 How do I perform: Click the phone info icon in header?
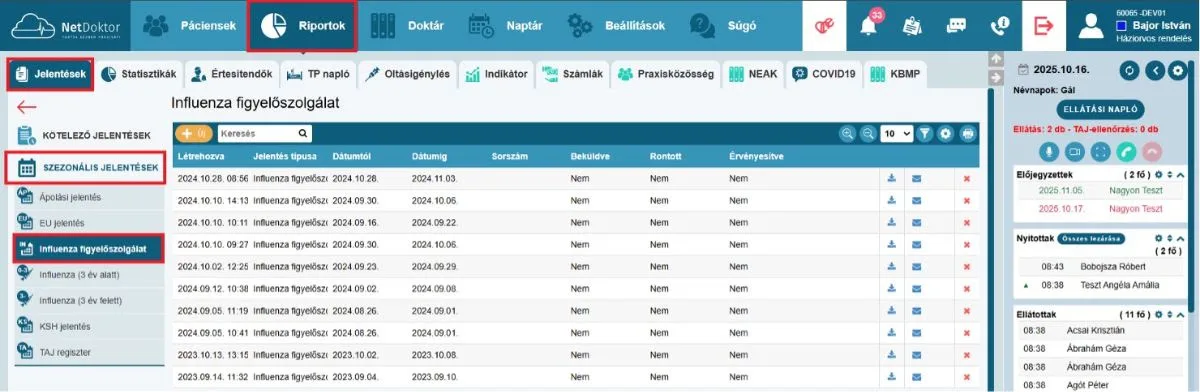click(x=999, y=27)
